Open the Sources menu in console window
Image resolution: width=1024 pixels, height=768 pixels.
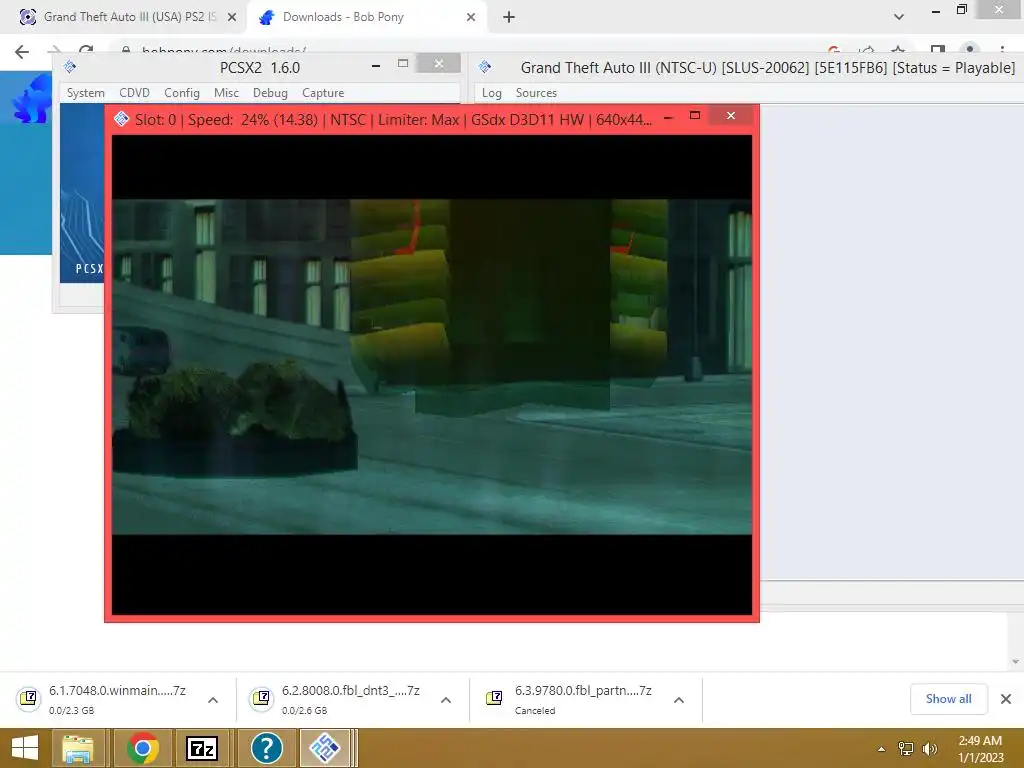pyautogui.click(x=536, y=93)
